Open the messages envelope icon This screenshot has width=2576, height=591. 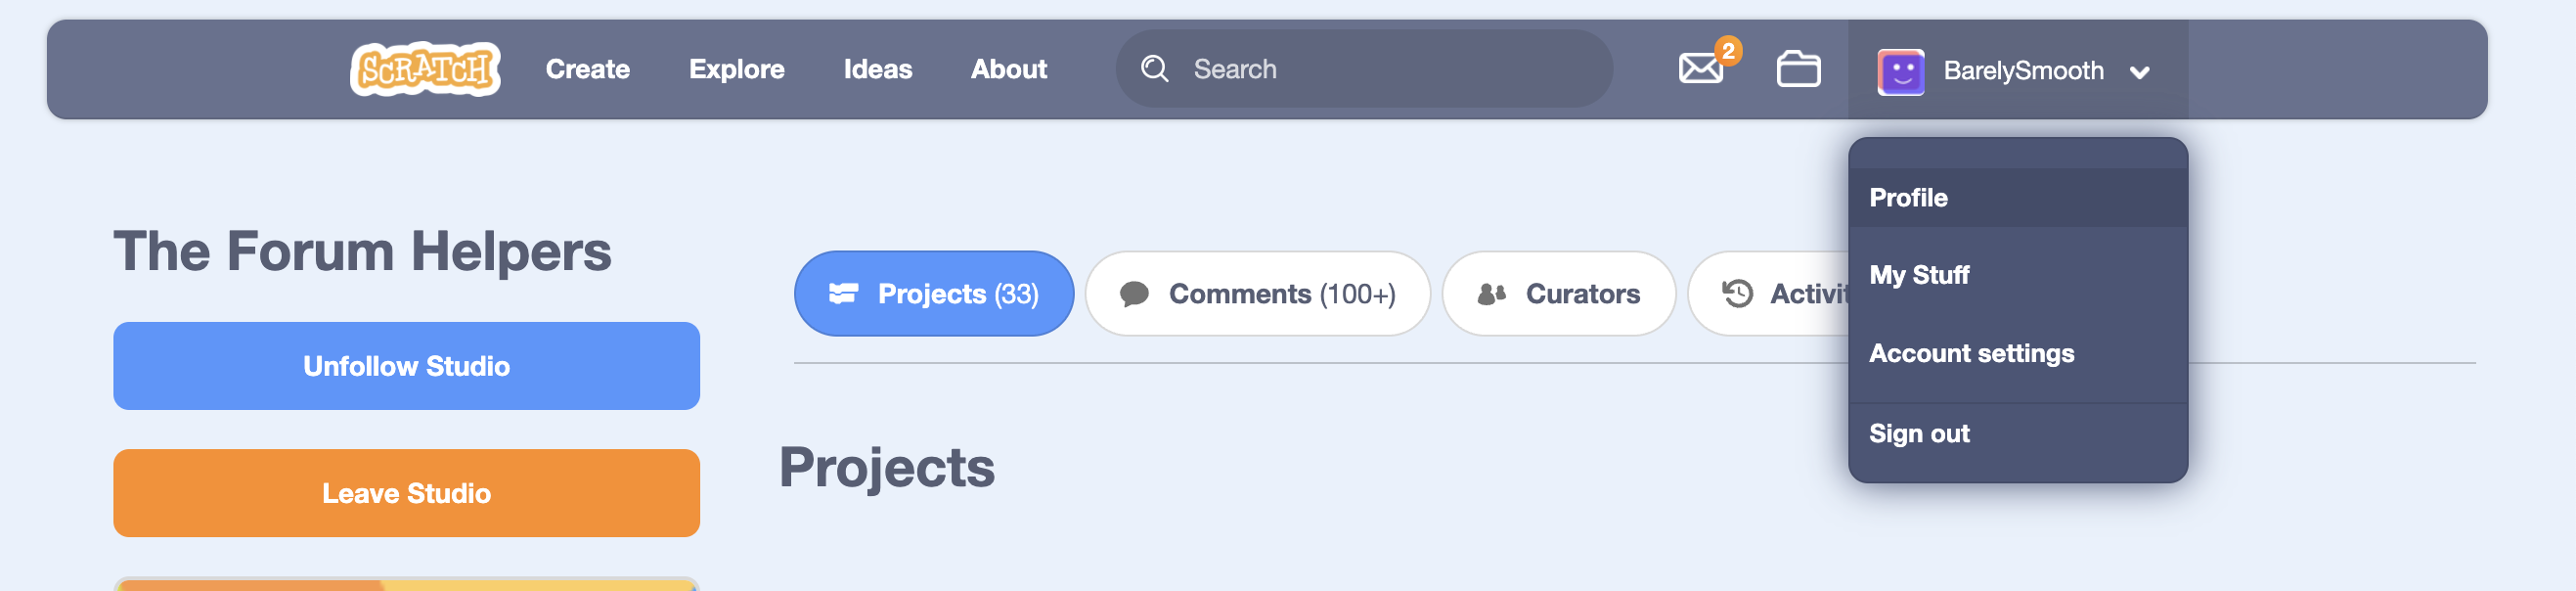pos(1700,69)
